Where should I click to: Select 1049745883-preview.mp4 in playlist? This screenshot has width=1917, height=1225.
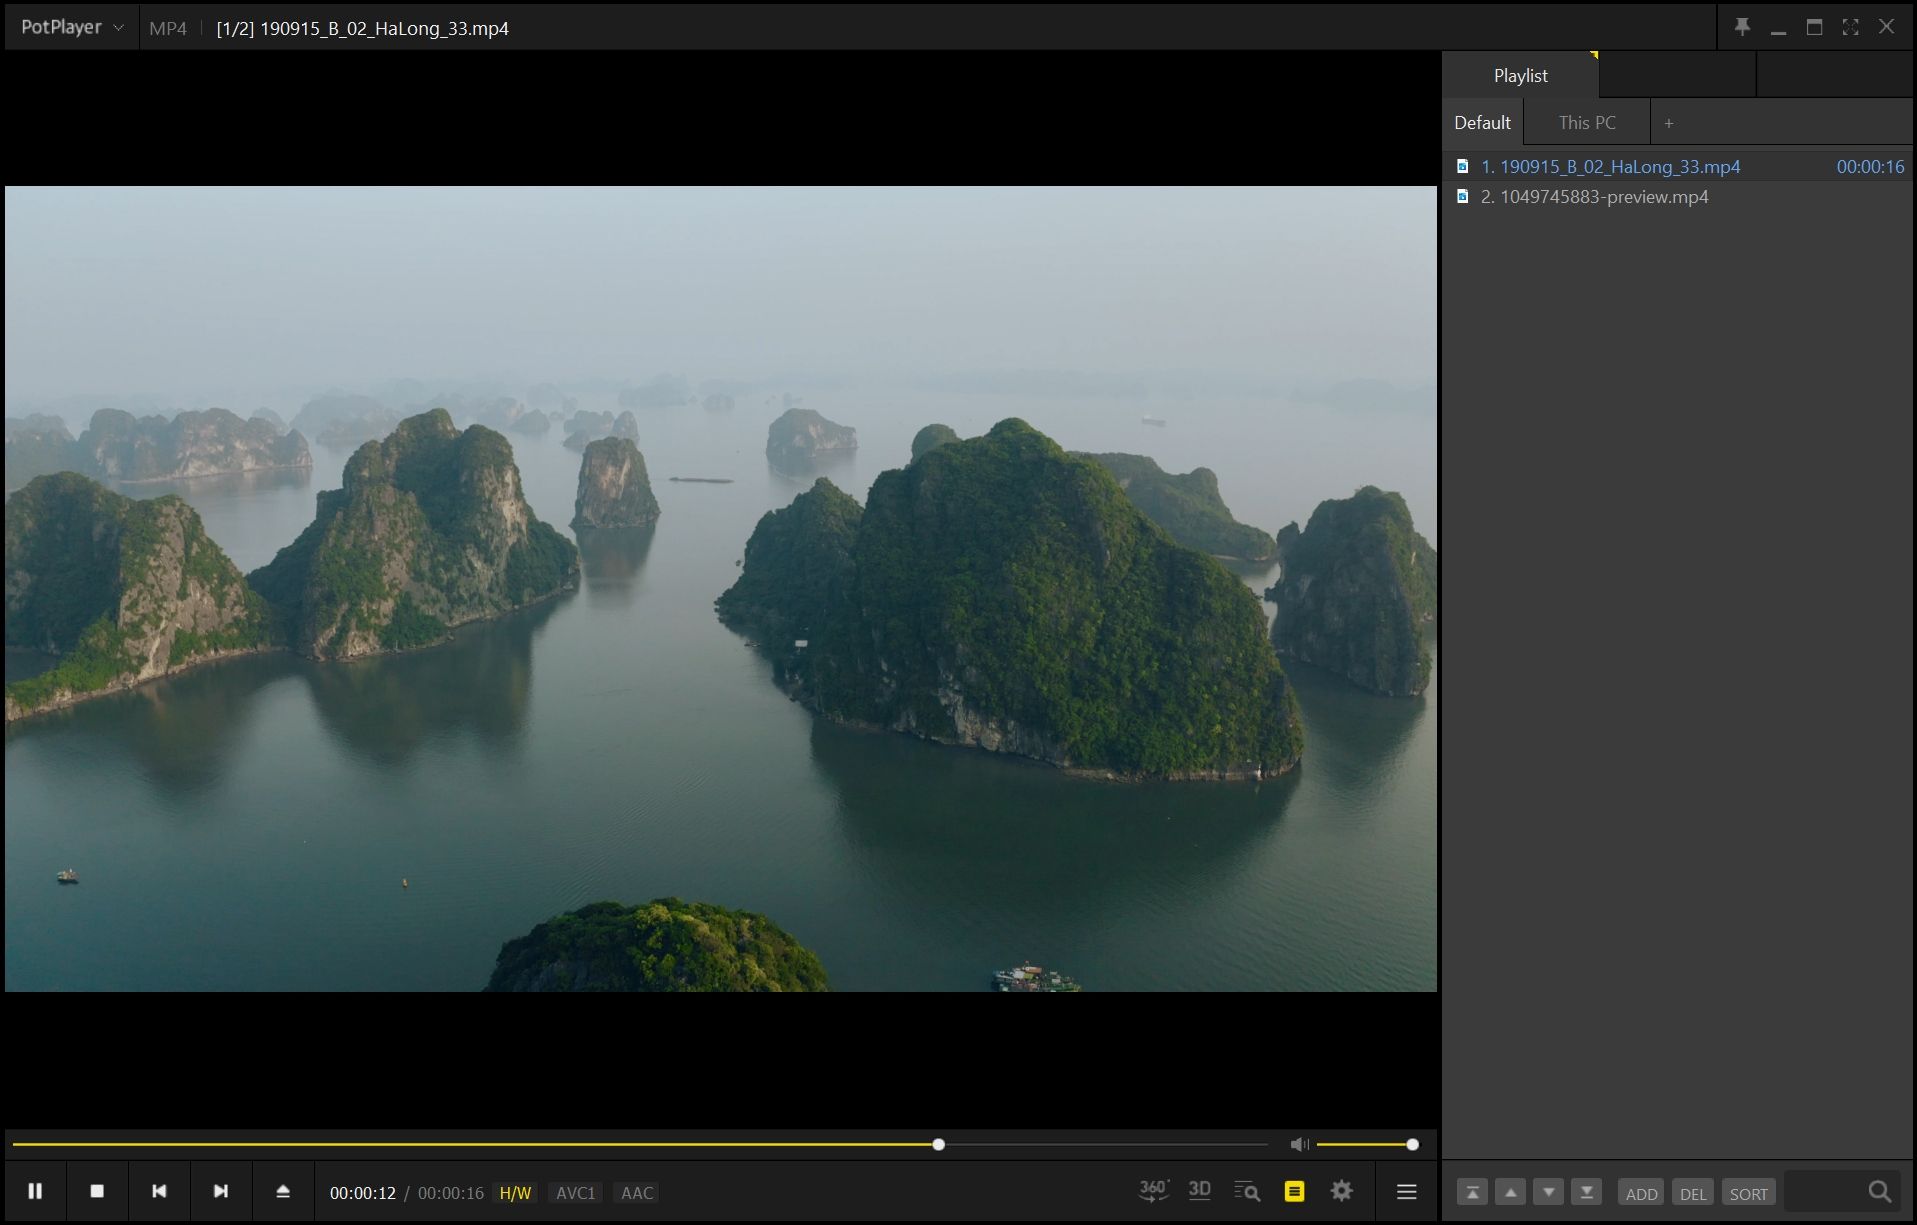(1678, 197)
